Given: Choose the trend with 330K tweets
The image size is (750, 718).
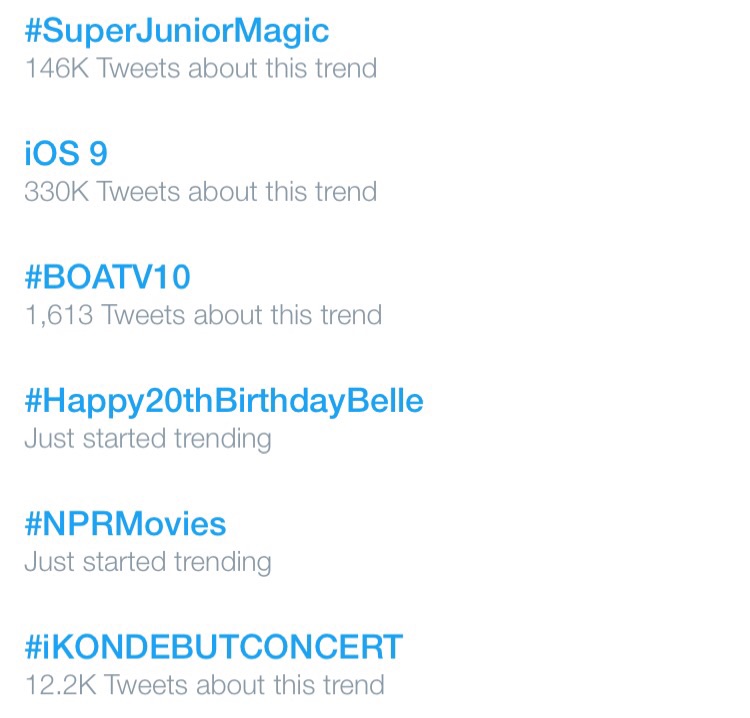Looking at the screenshot, I should coord(66,154).
